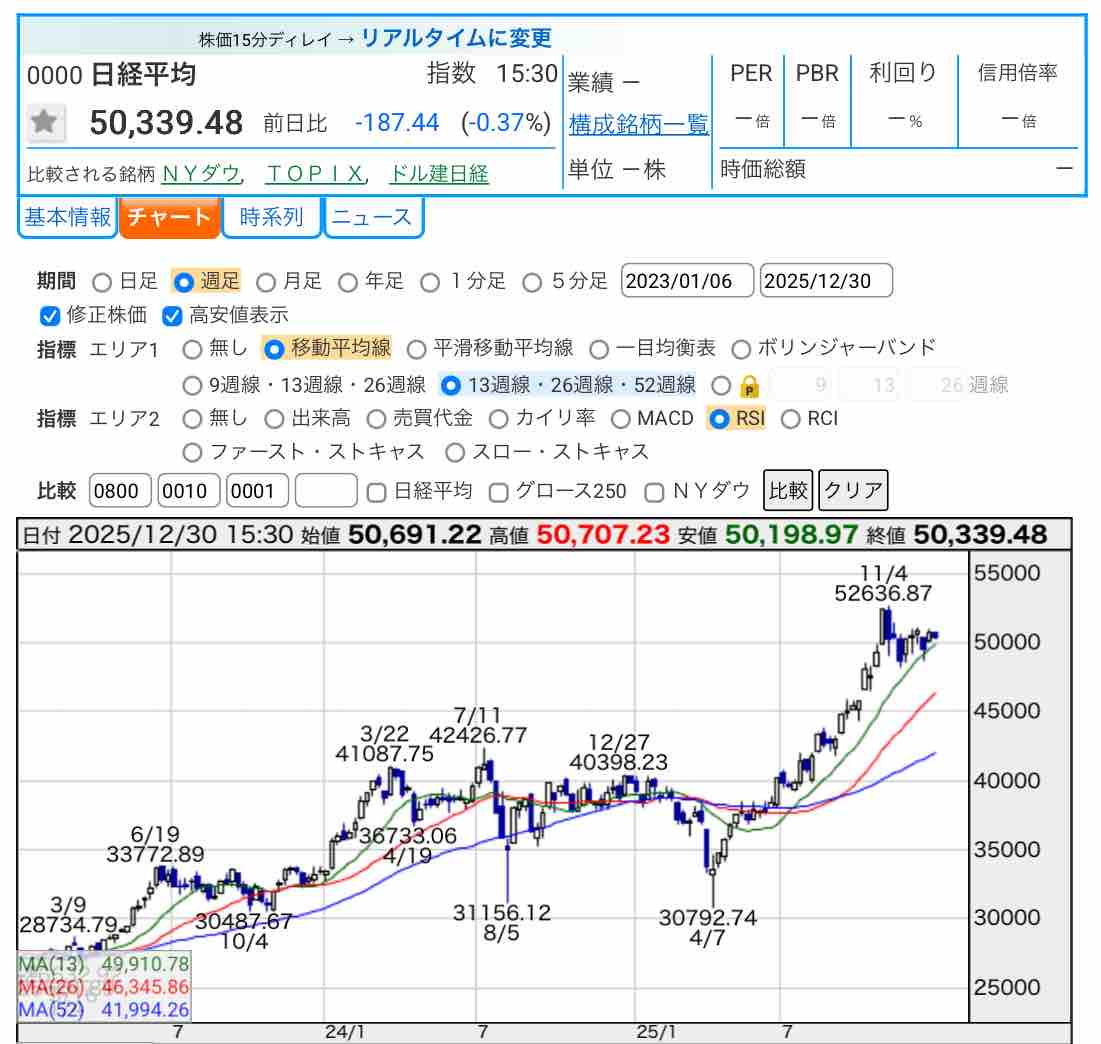1101x1044 pixels.
Task: Click the star favorite icon
Action: (x=45, y=122)
